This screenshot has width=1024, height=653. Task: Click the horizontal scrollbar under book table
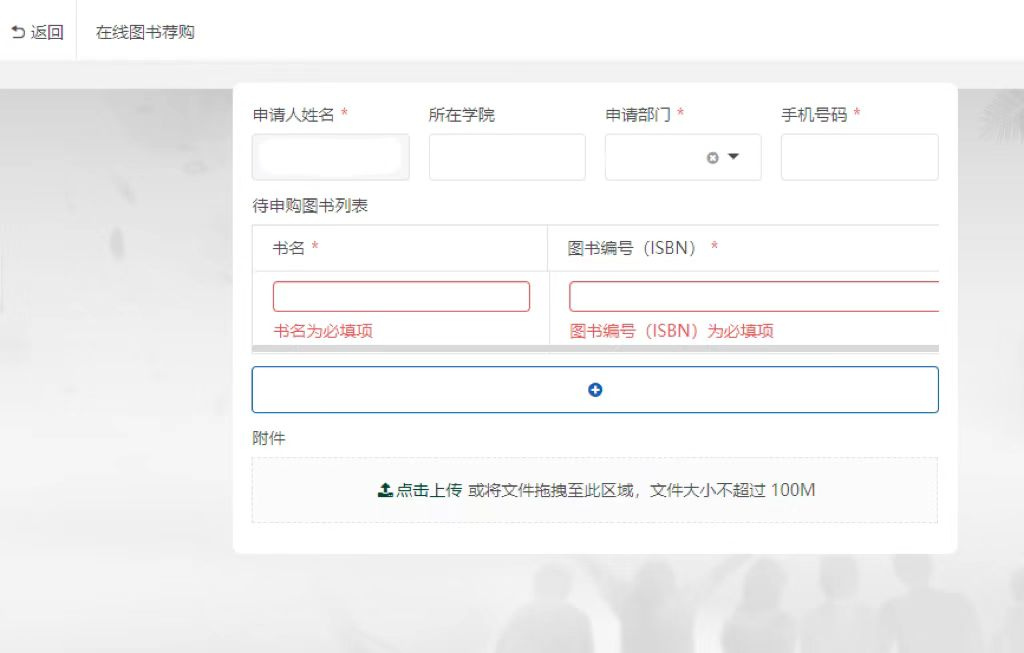[x=595, y=349]
